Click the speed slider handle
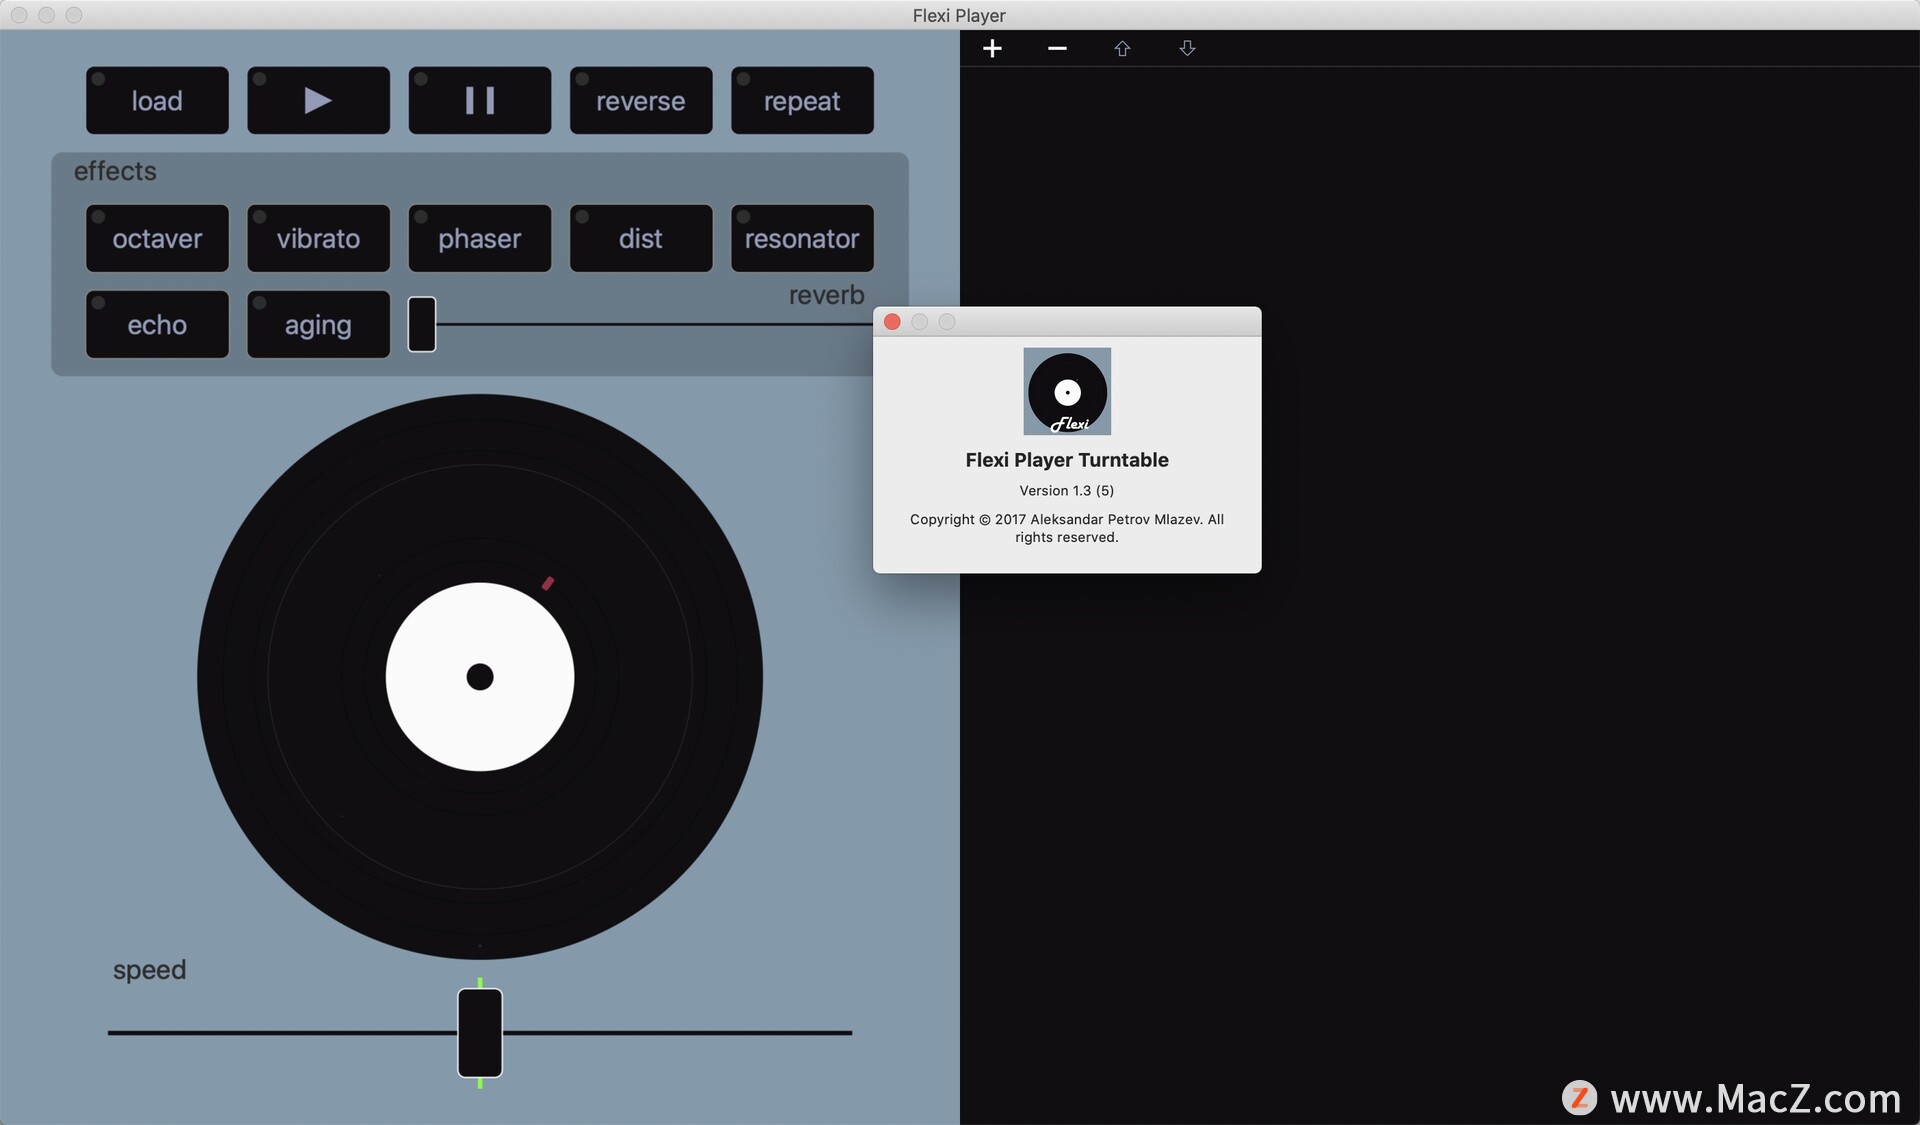 480,1032
